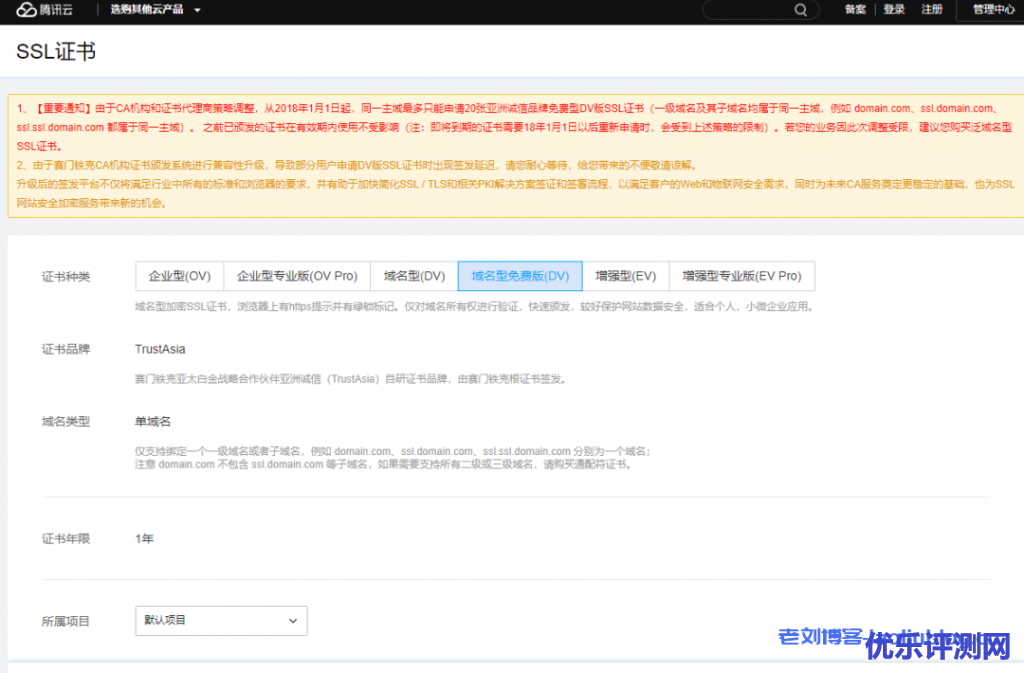The height and width of the screenshot is (673, 1024).
Task: Click the 所属项目 label
Action: (66, 621)
